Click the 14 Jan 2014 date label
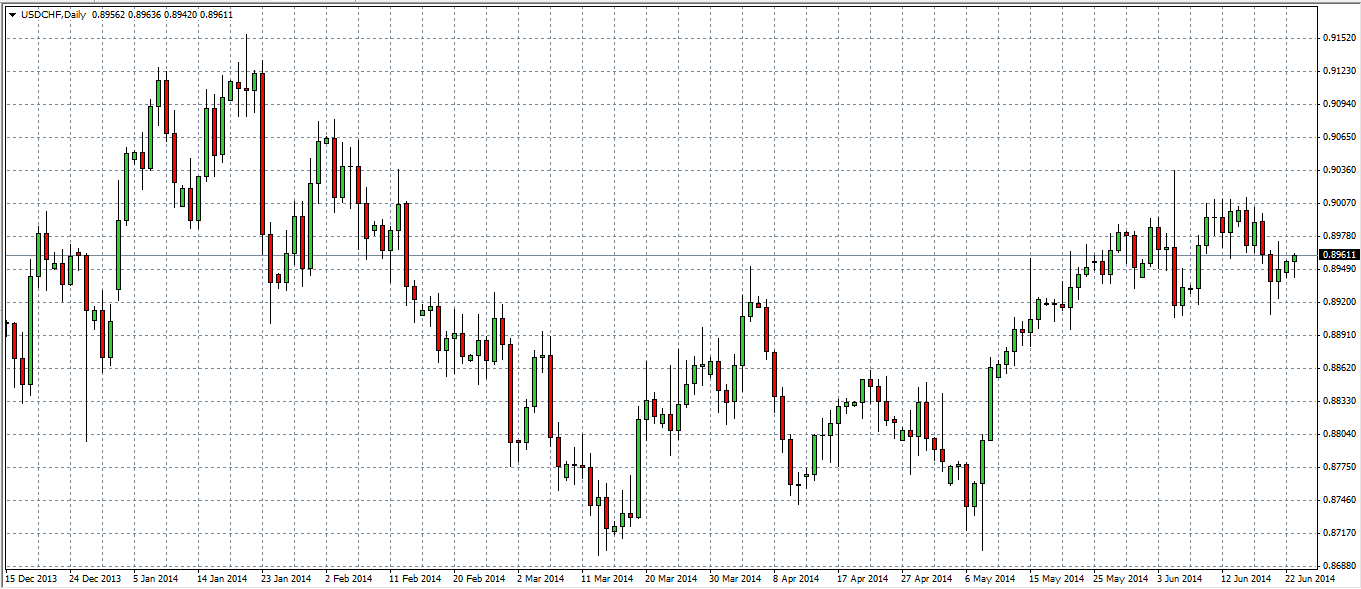Screen dimensions: 1361x589 pyautogui.click(x=223, y=579)
